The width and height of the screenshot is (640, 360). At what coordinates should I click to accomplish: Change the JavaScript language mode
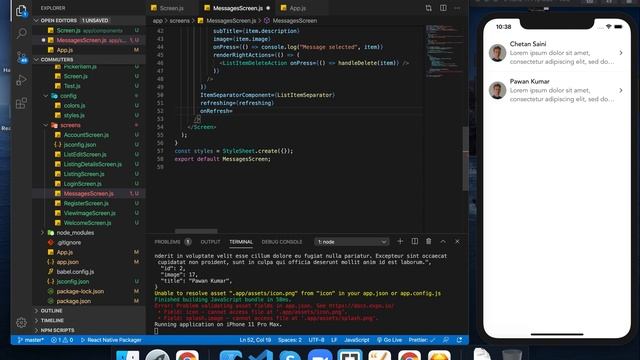click(x=357, y=340)
